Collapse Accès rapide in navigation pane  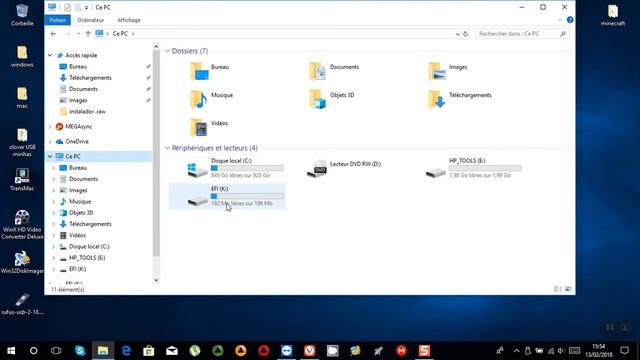pos(50,55)
